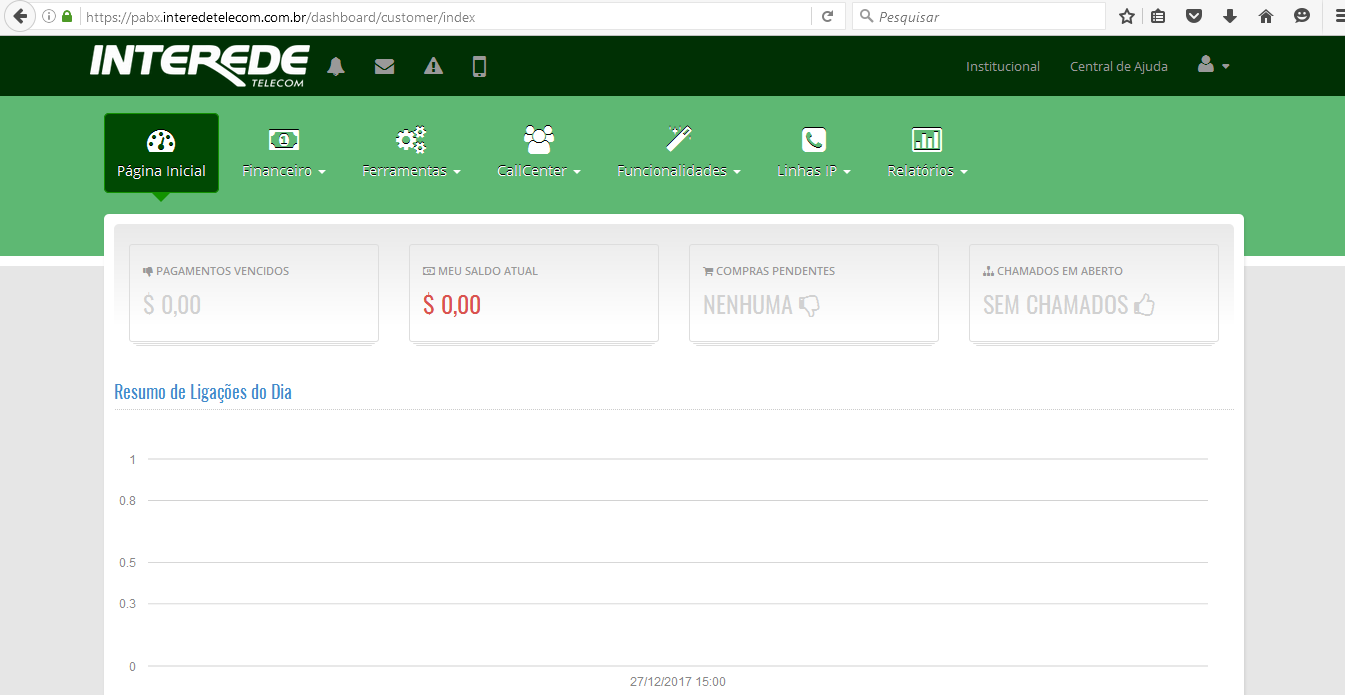Open the Meu Saldo Atual card
The image size is (1345, 696).
(x=533, y=293)
